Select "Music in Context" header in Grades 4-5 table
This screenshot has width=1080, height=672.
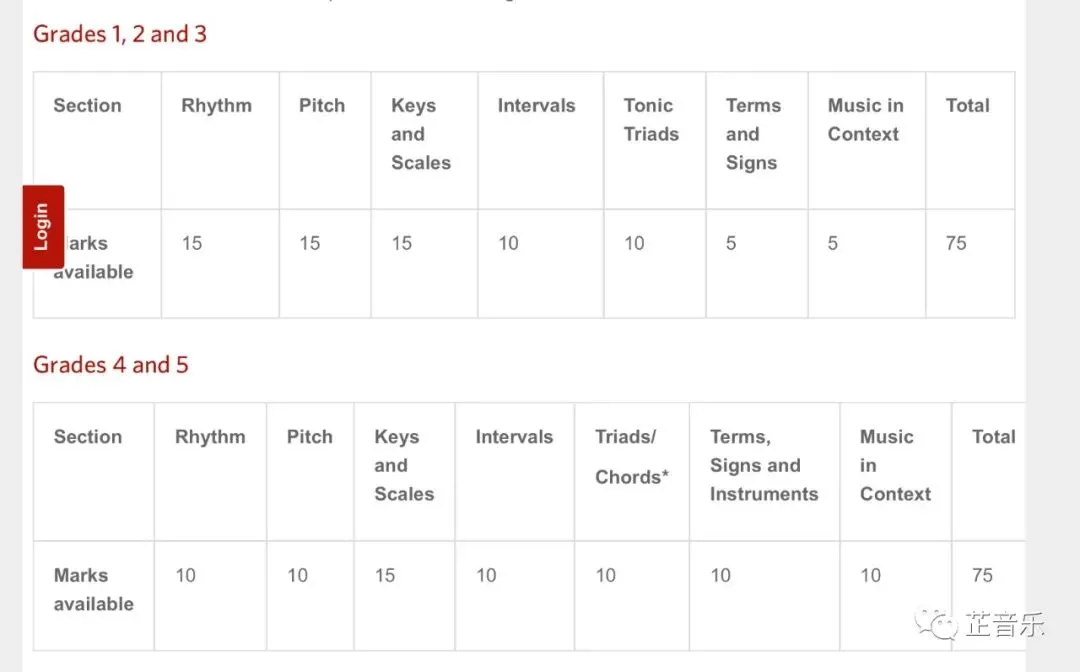(894, 465)
